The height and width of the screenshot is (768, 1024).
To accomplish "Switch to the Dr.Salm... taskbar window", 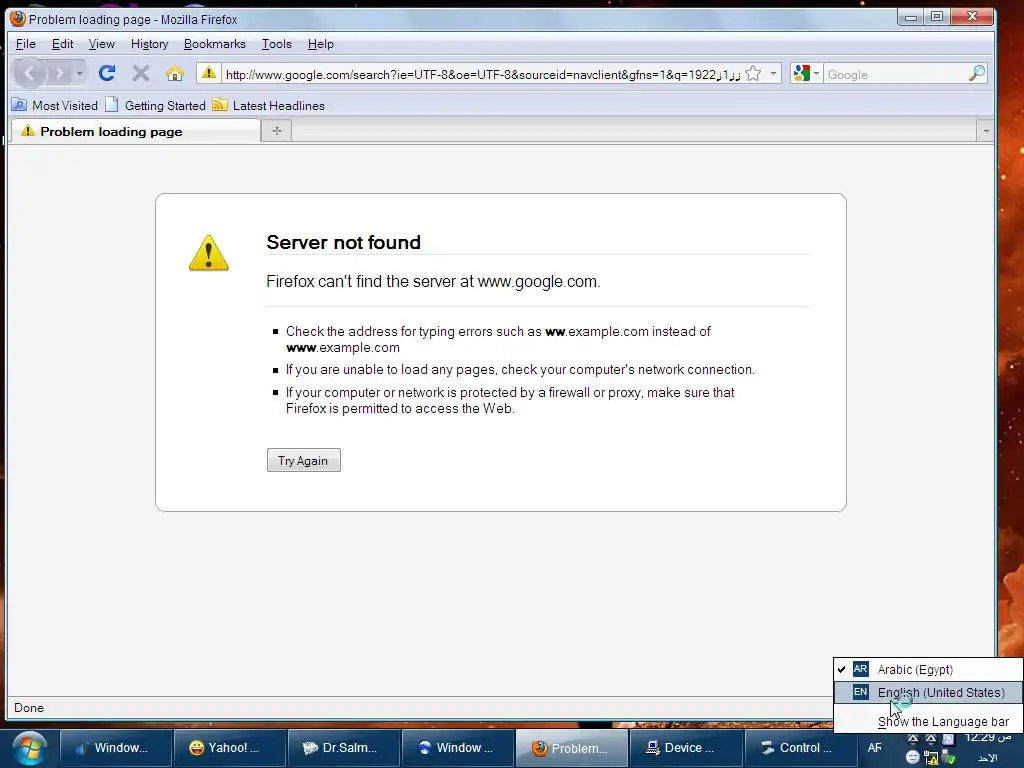I will 343,748.
